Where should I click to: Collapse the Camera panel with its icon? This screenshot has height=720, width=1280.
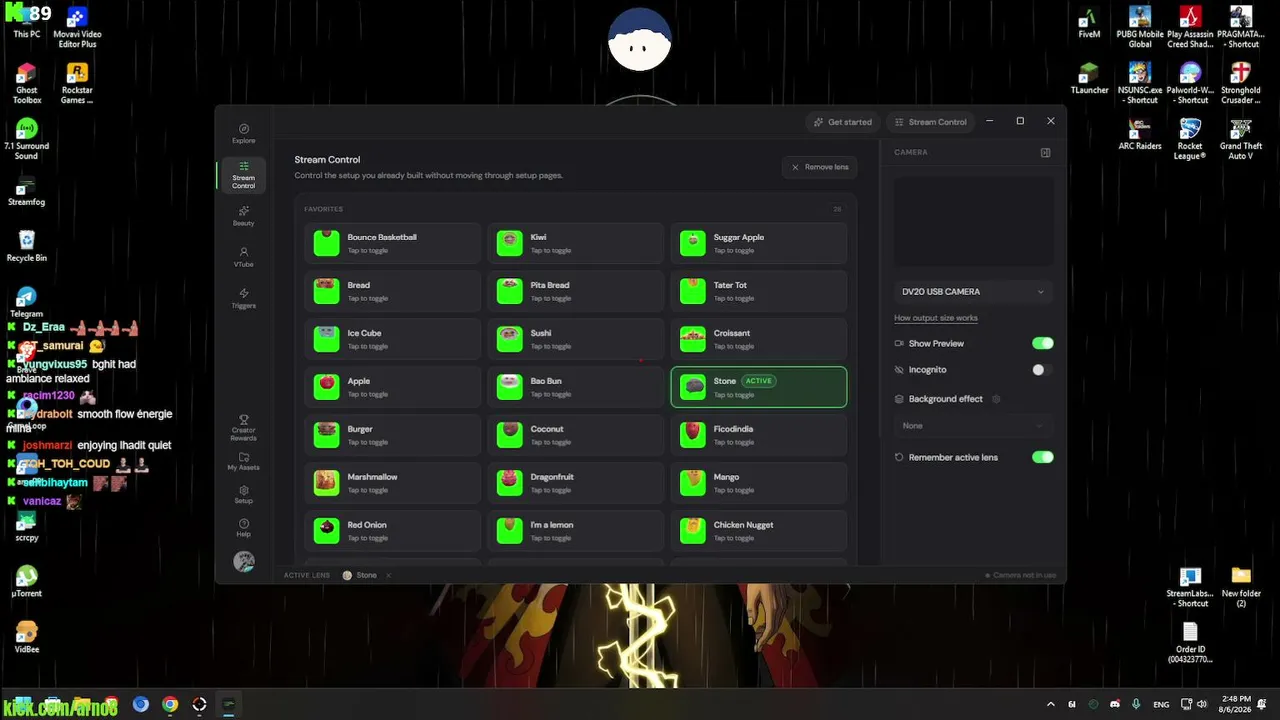pyautogui.click(x=1045, y=153)
